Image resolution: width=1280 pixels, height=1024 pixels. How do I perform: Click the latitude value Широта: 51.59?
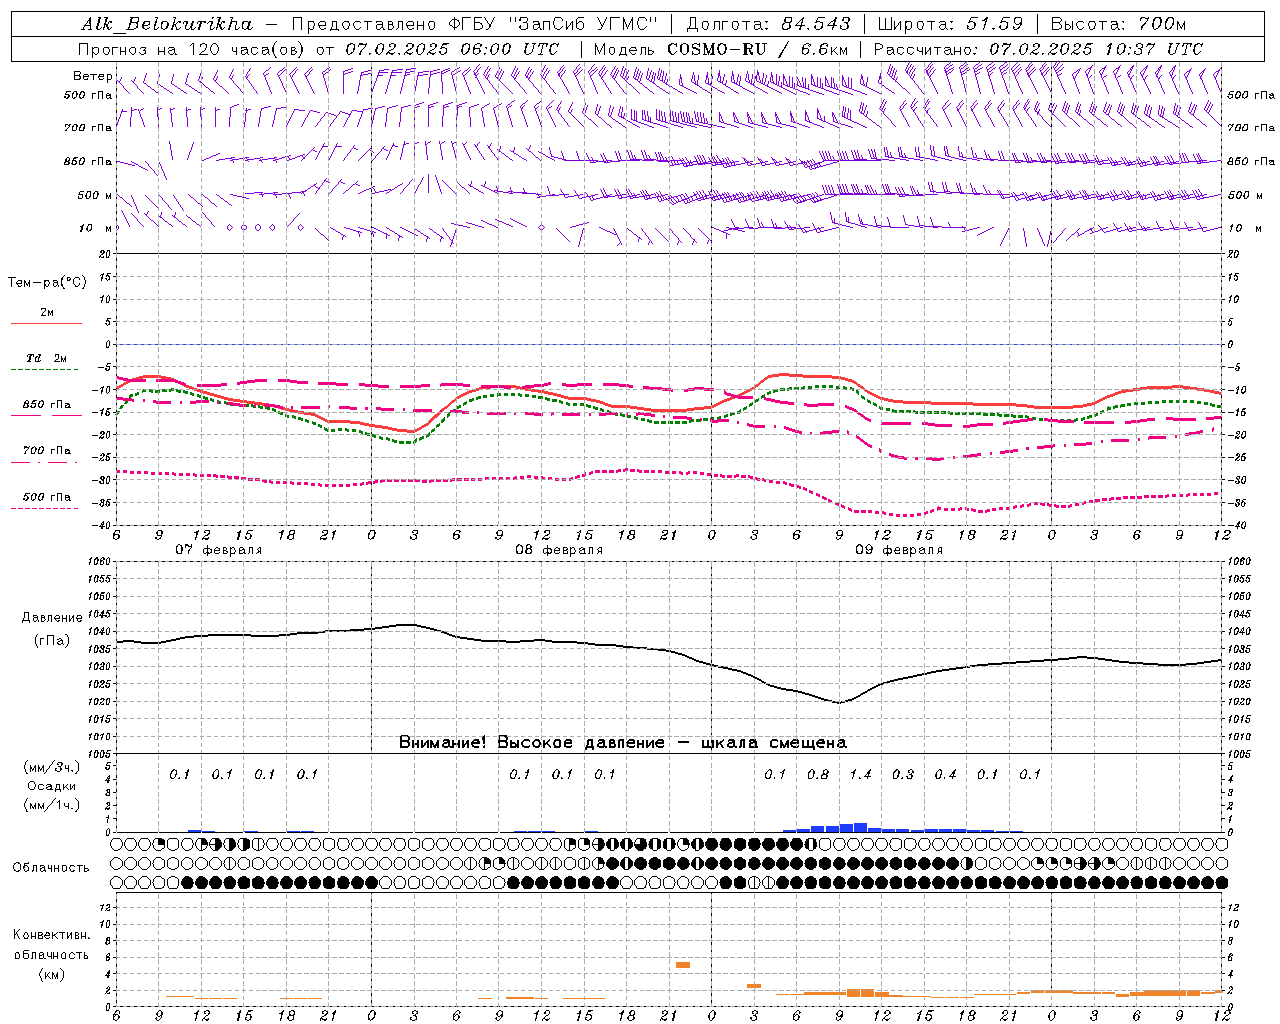pyautogui.click(x=950, y=24)
